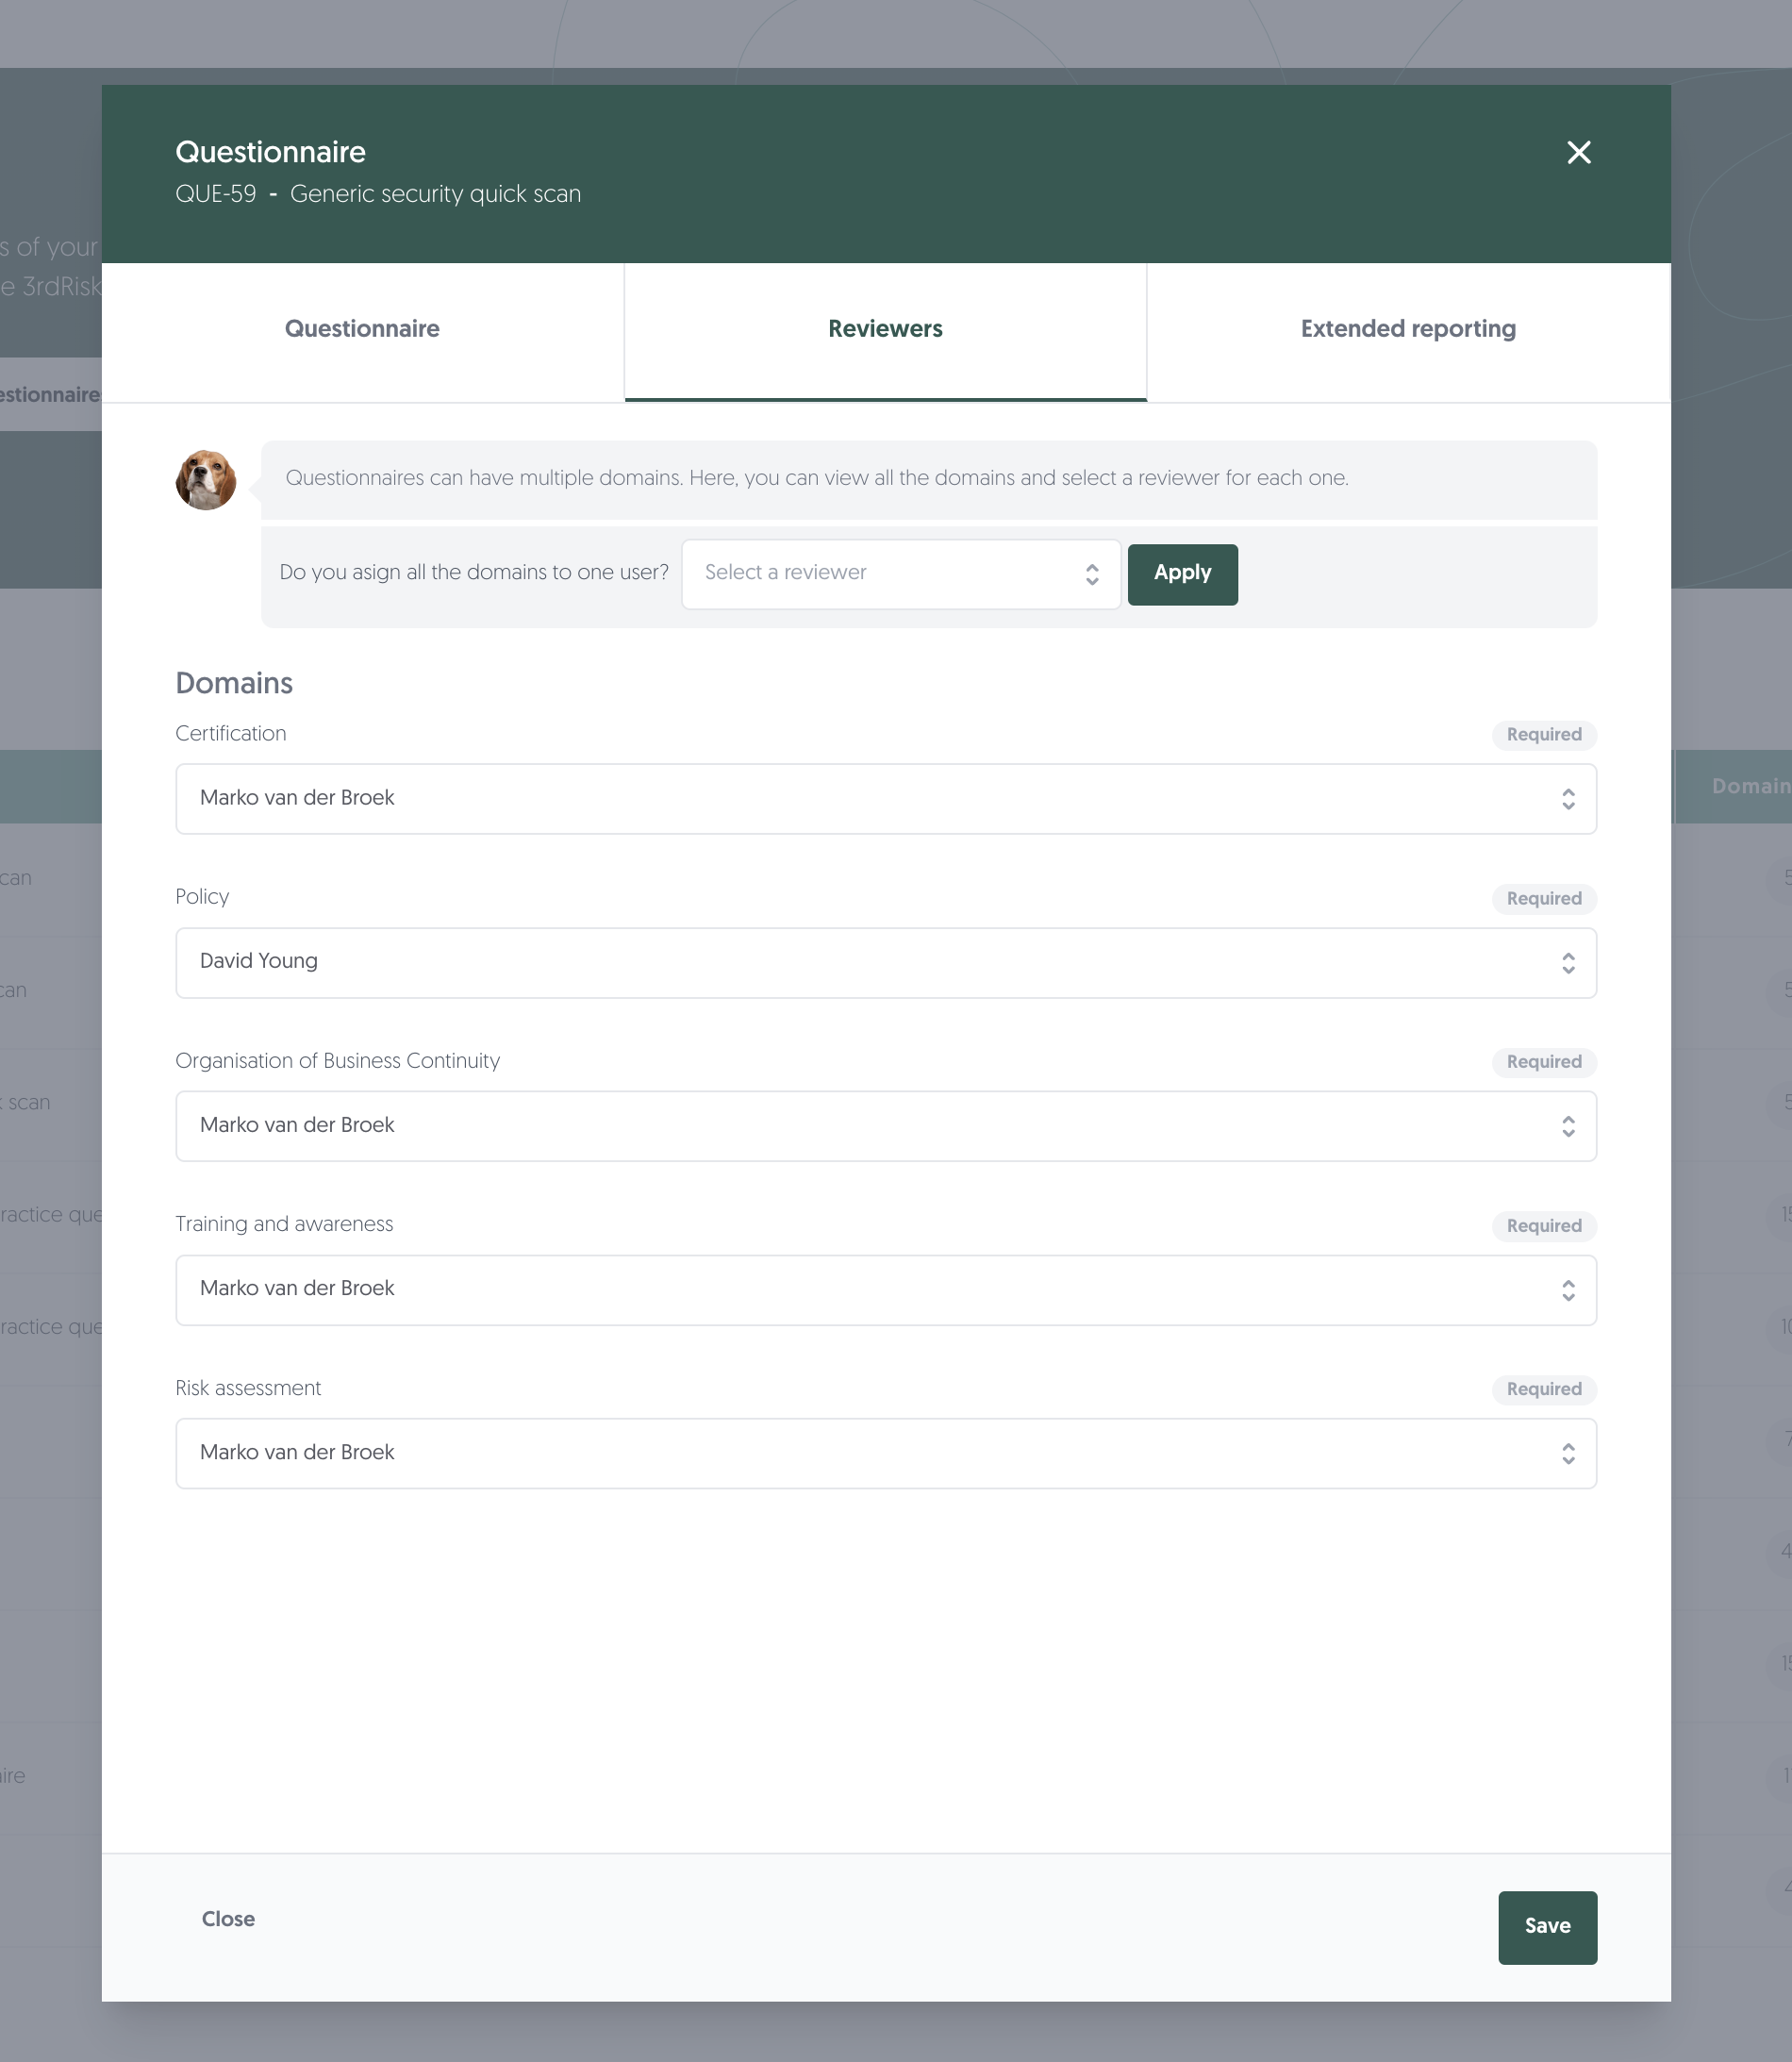Image resolution: width=1792 pixels, height=2062 pixels.
Task: Open the Policy reviewer dropdown showing David Young
Action: tap(886, 963)
